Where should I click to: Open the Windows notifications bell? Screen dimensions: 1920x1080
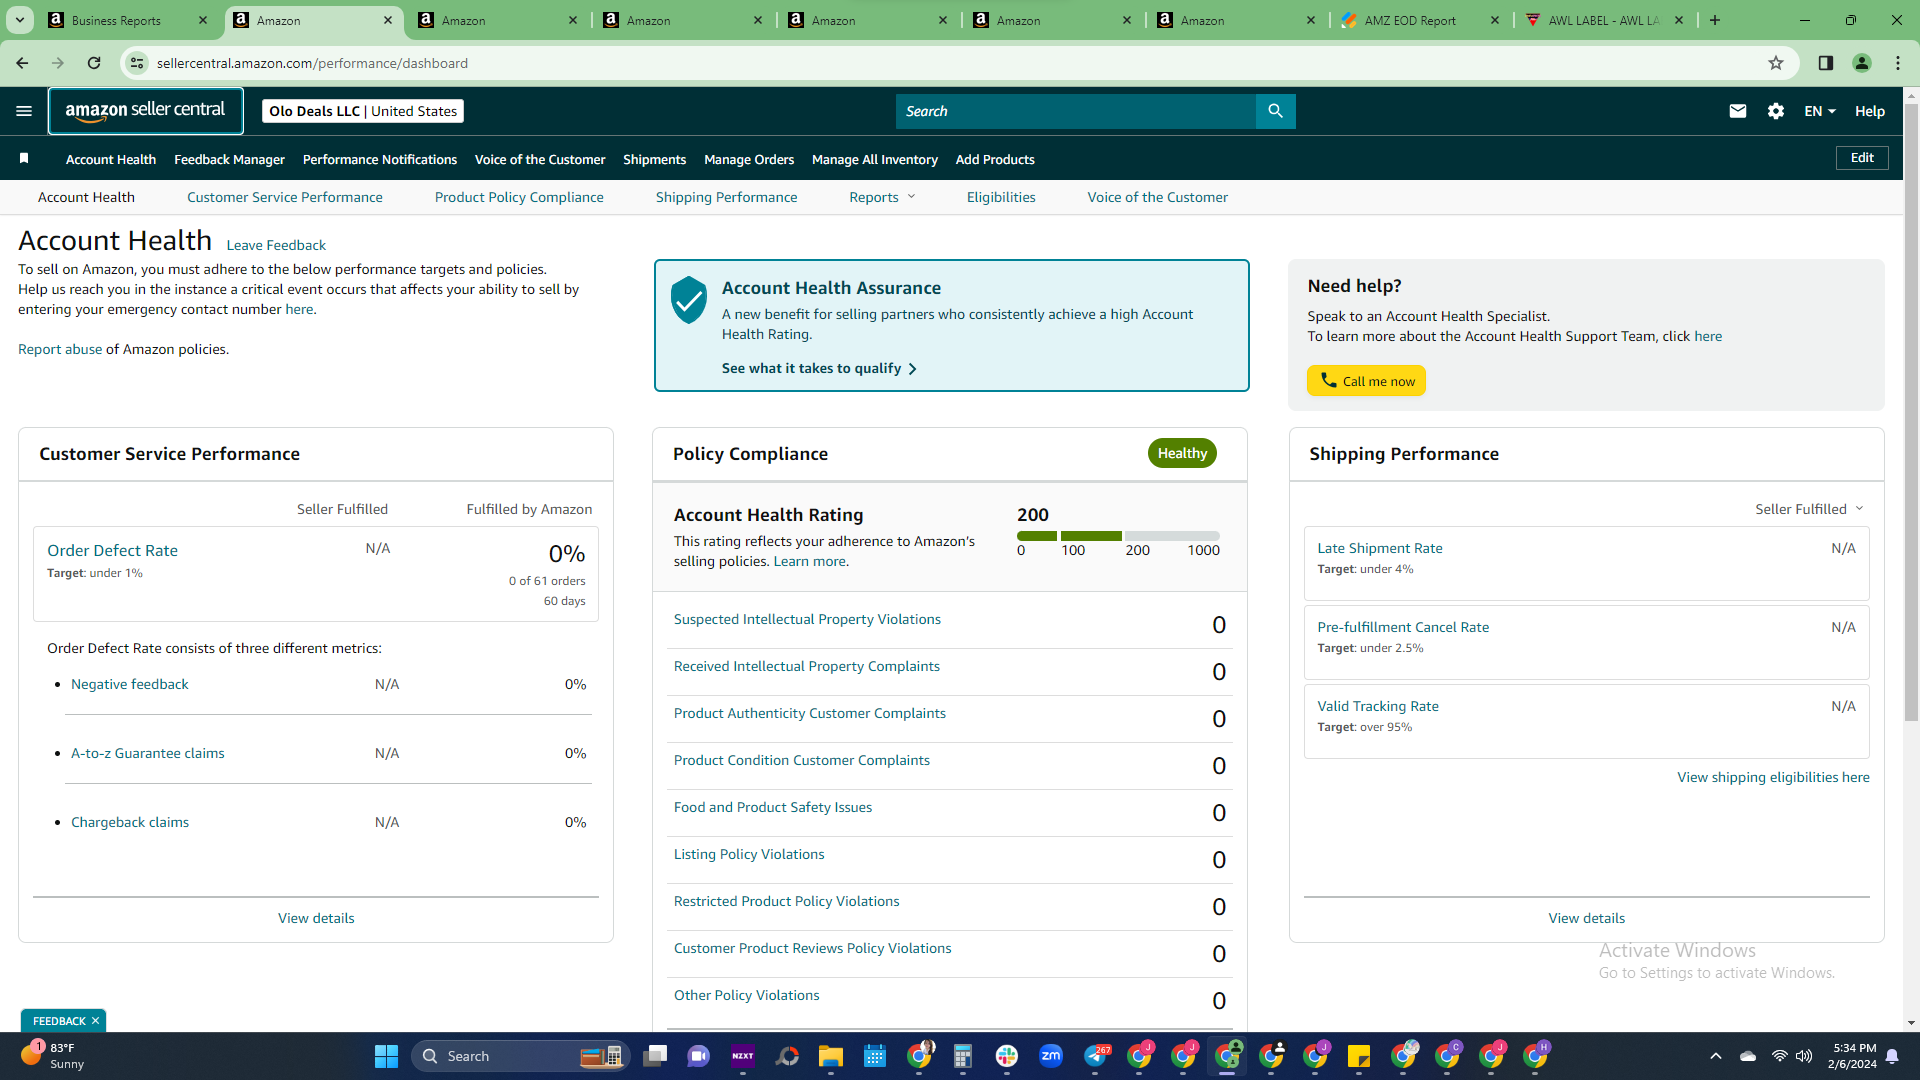tap(1892, 1056)
